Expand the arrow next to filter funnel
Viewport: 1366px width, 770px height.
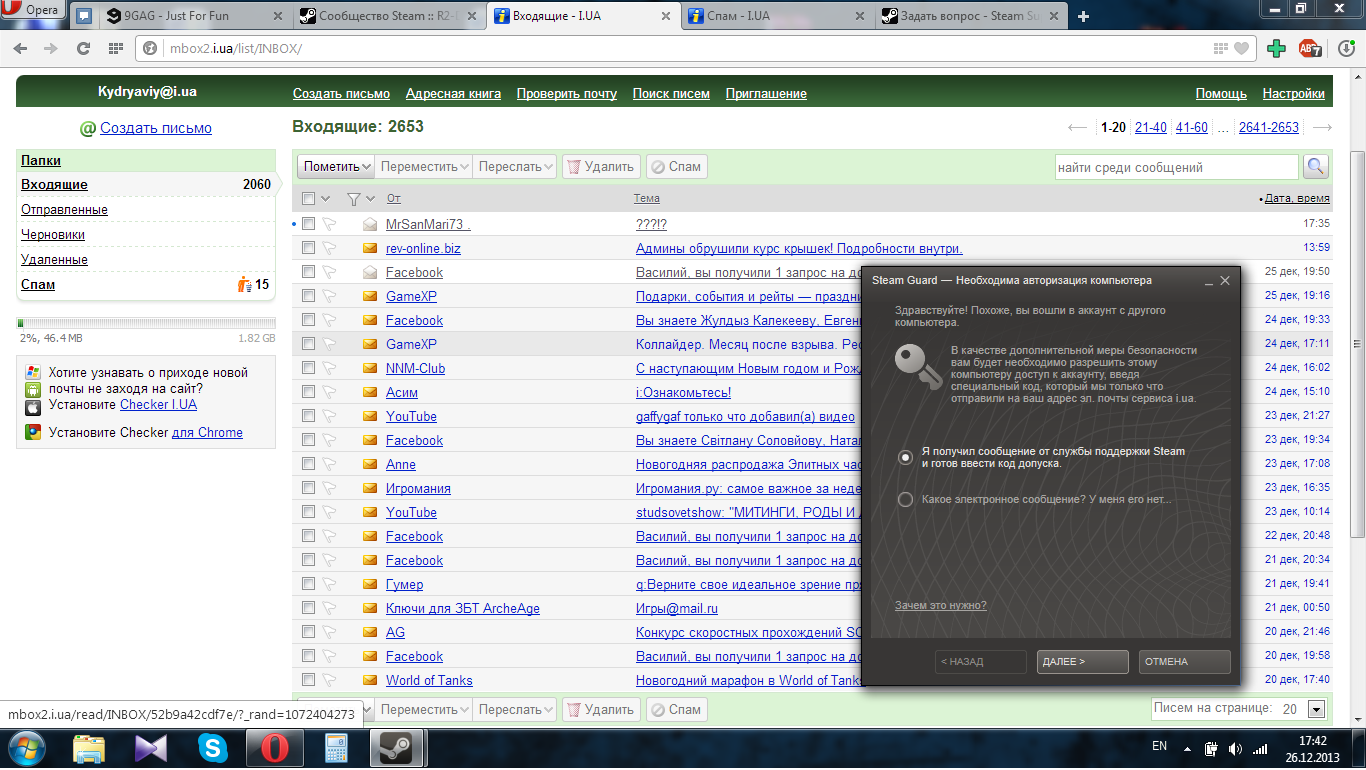coord(371,198)
